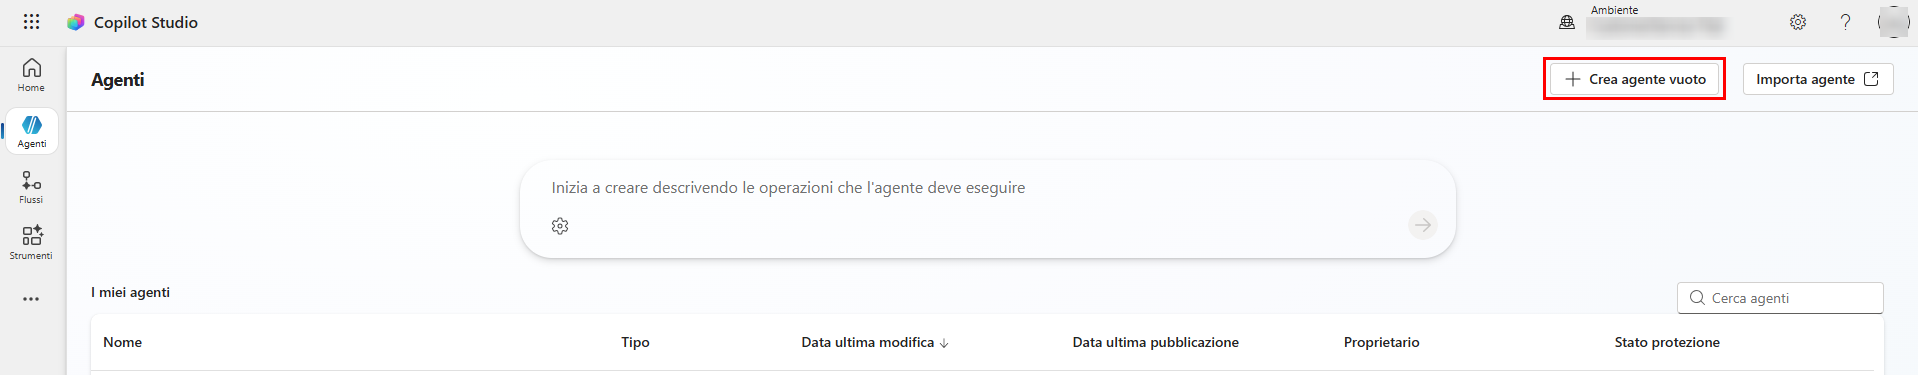This screenshot has height=375, width=1918.
Task: Click the Stato protezione column header
Action: pyautogui.click(x=1667, y=342)
